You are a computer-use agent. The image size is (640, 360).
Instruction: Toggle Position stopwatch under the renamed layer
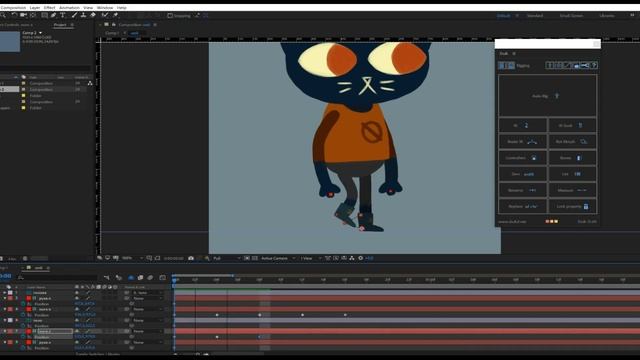pyautogui.click(x=23, y=337)
